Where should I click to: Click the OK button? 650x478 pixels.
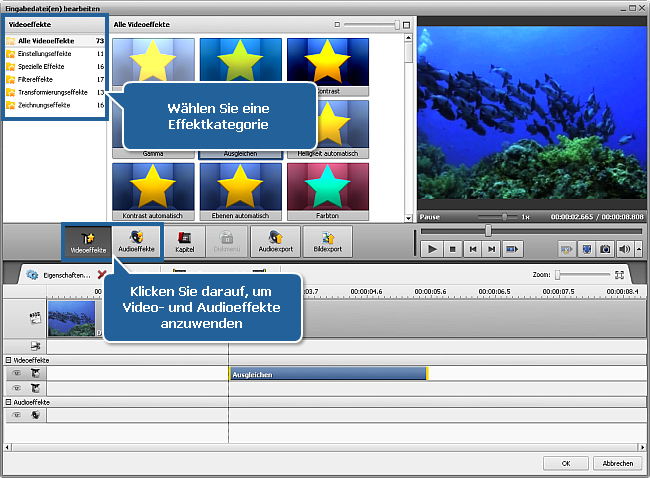click(566, 463)
